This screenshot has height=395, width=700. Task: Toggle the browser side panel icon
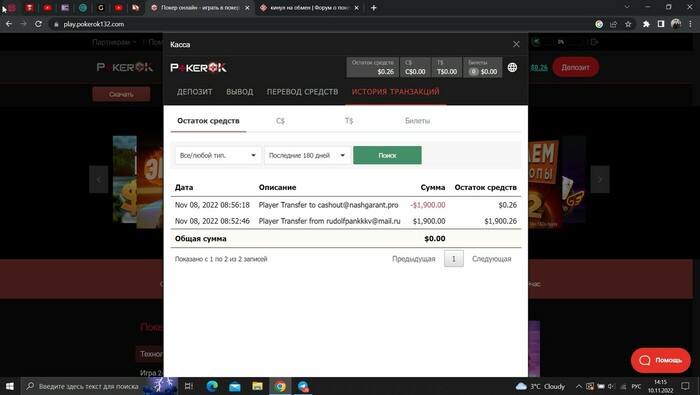pos(661,24)
